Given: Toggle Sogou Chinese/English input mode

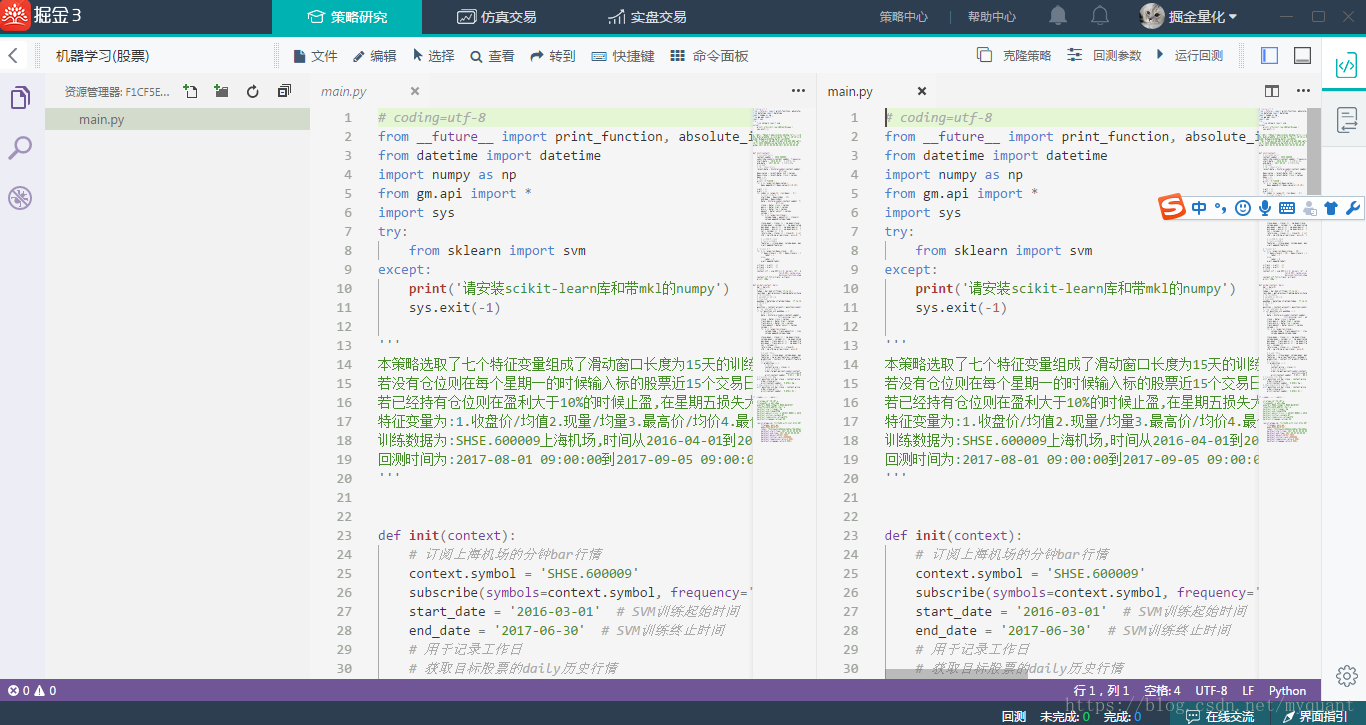Looking at the screenshot, I should point(1199,208).
